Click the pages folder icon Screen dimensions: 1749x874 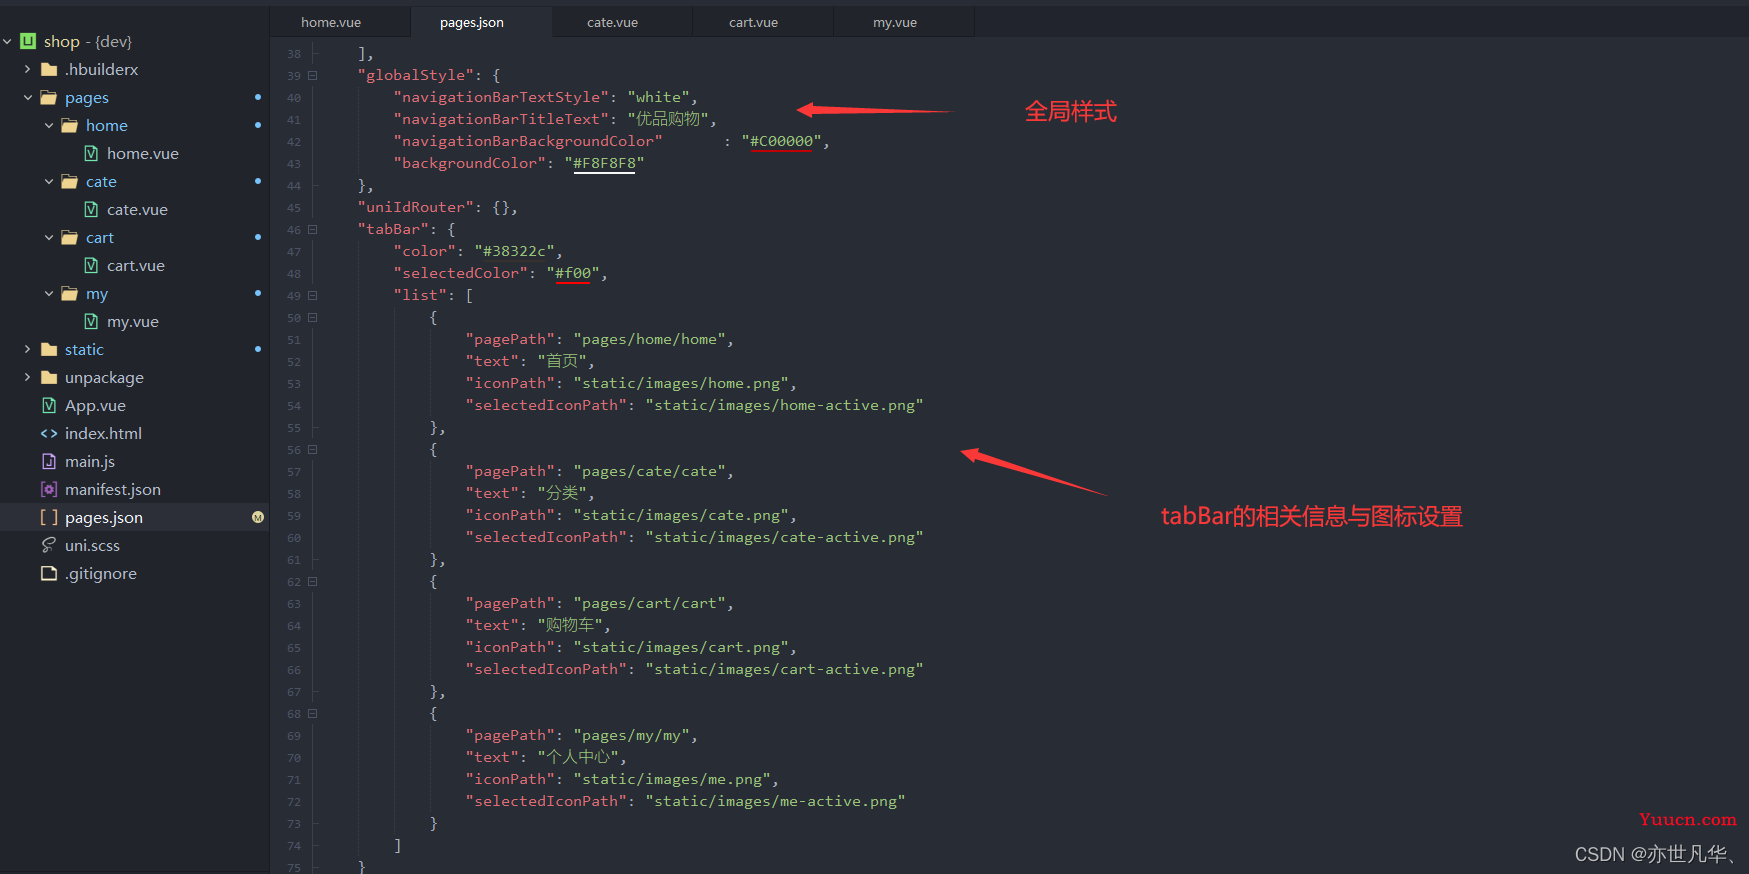point(49,97)
